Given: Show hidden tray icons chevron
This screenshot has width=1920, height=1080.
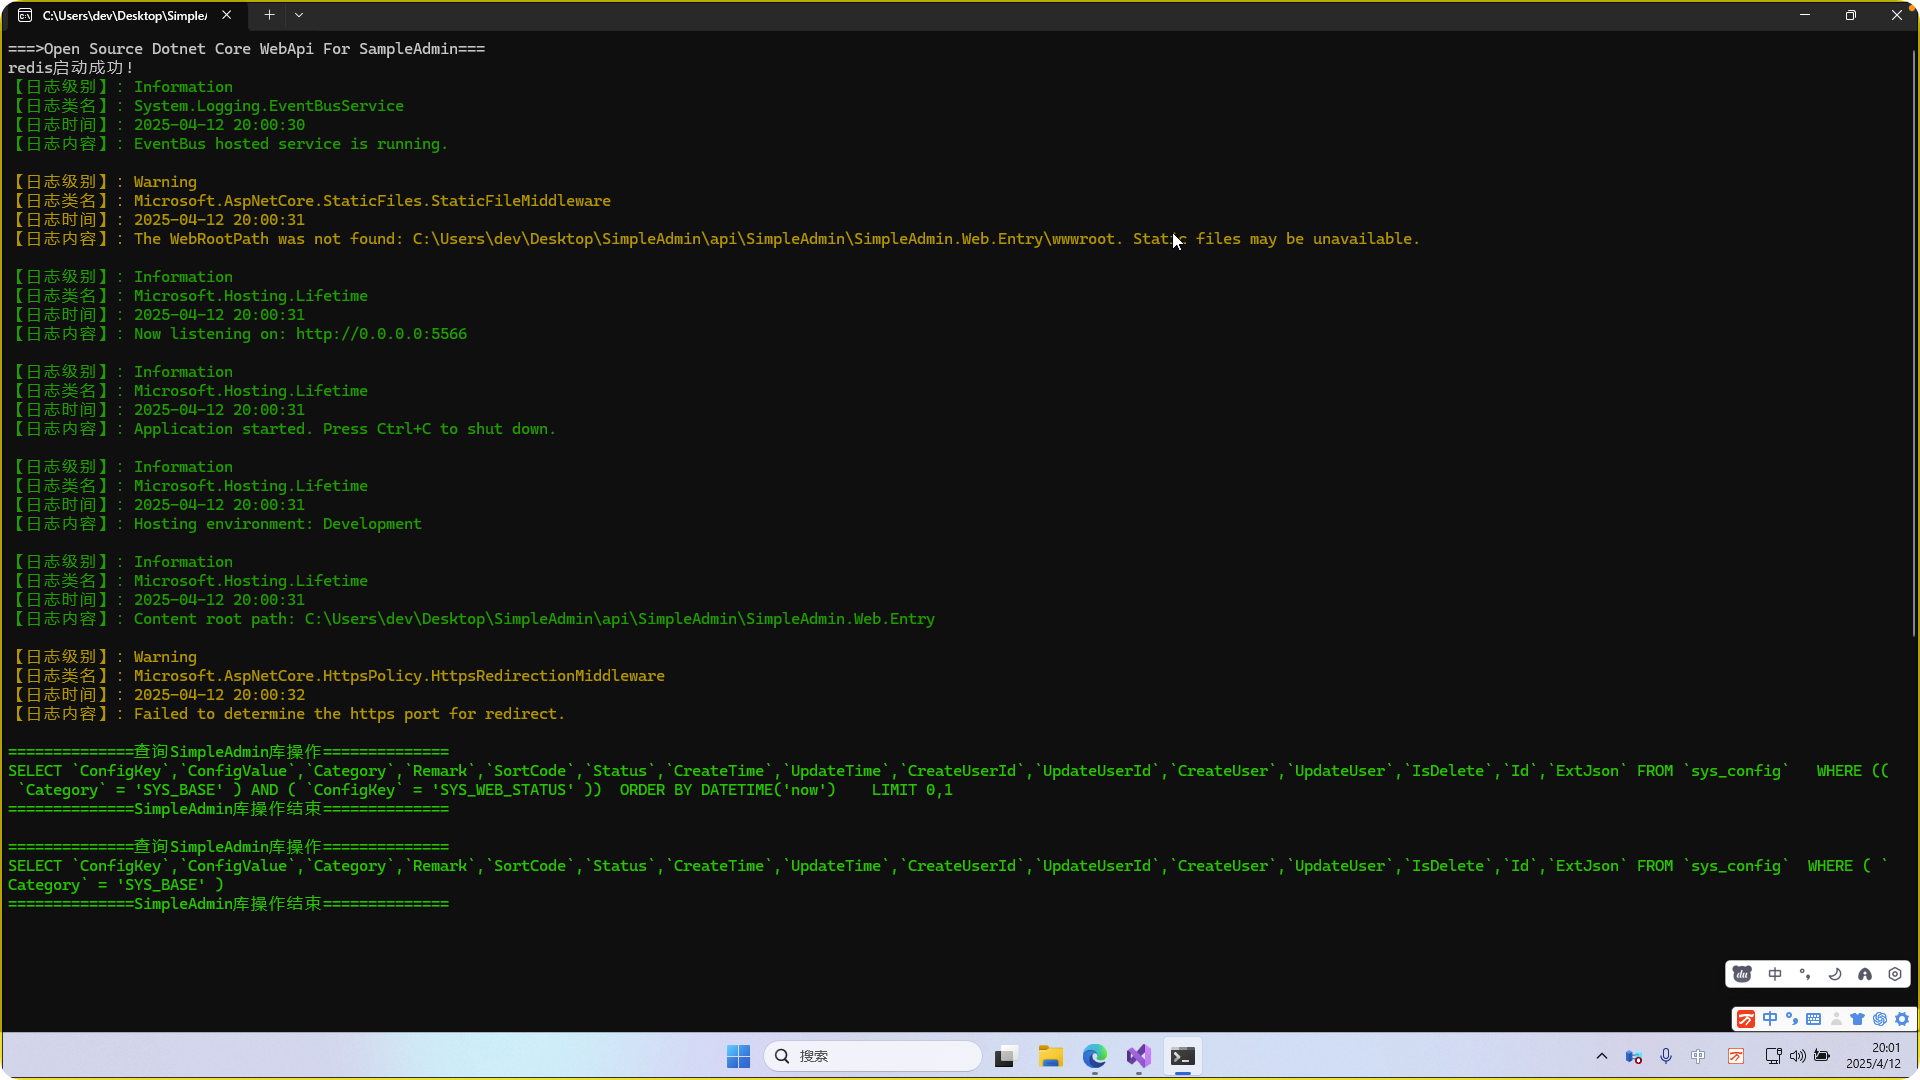Looking at the screenshot, I should click(x=1602, y=1056).
